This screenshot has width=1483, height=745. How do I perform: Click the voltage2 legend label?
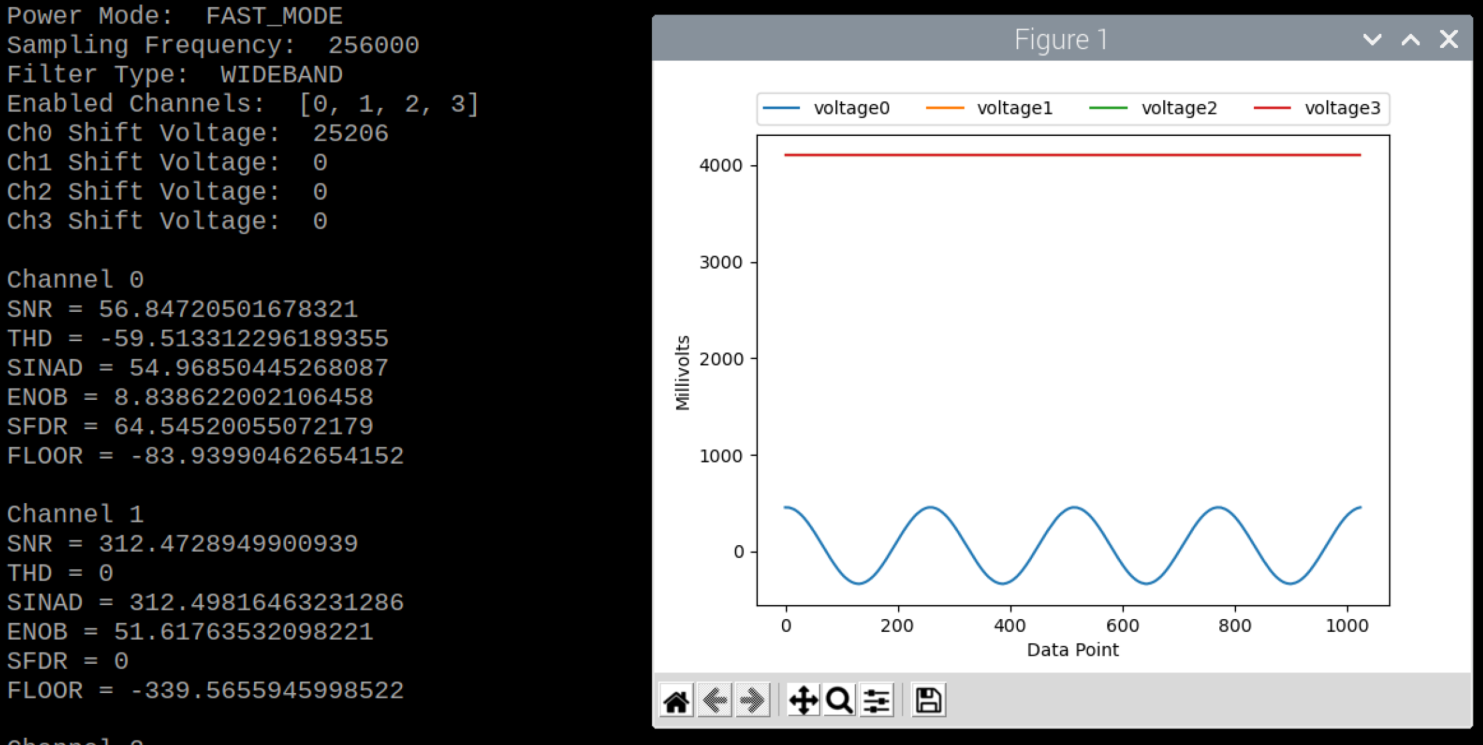click(x=1179, y=108)
